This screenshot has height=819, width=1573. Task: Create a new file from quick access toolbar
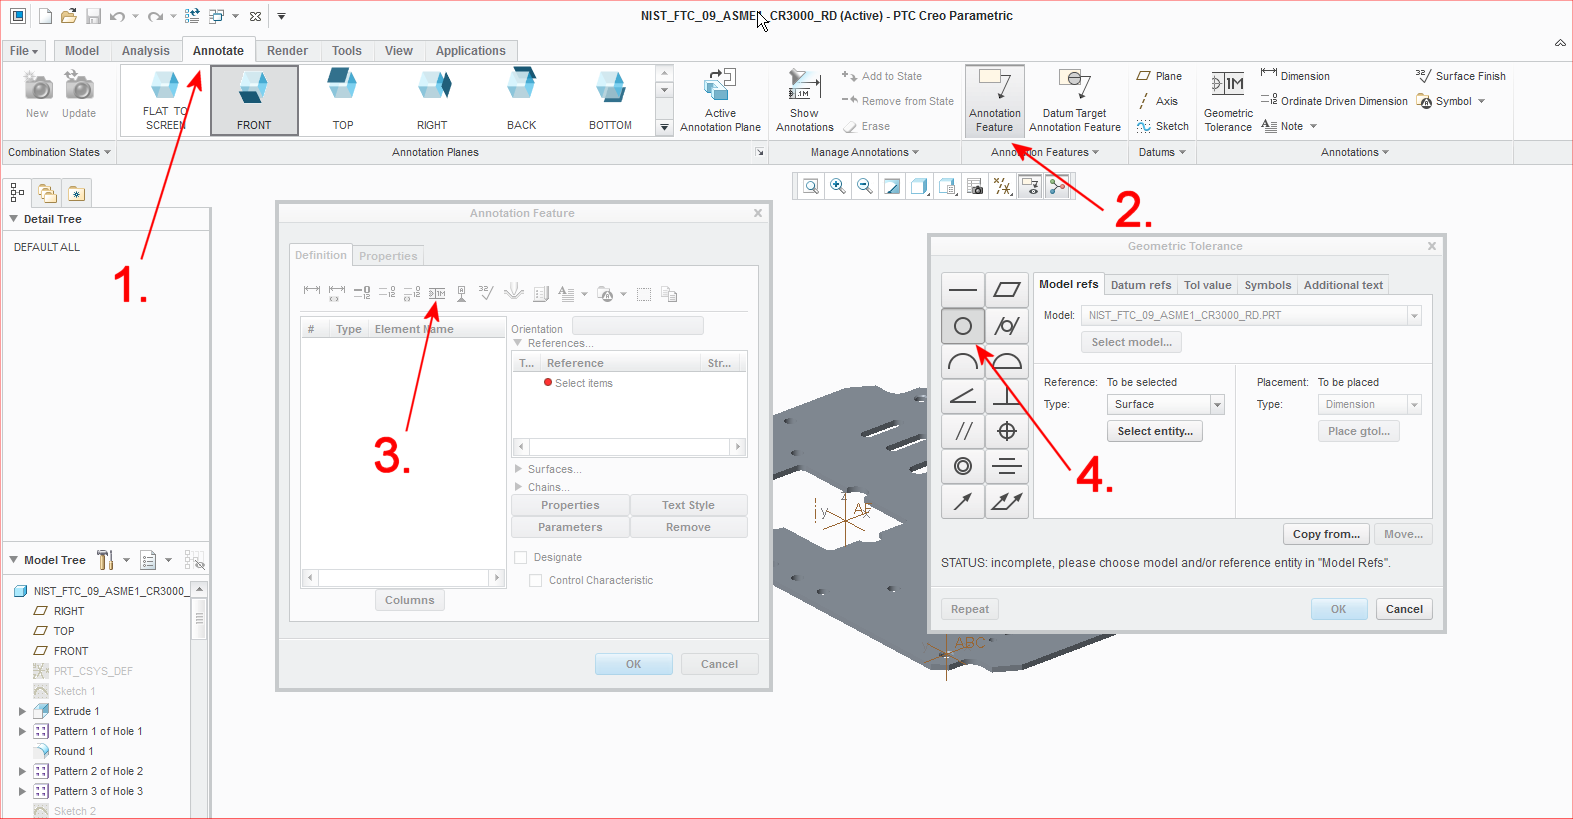45,16
